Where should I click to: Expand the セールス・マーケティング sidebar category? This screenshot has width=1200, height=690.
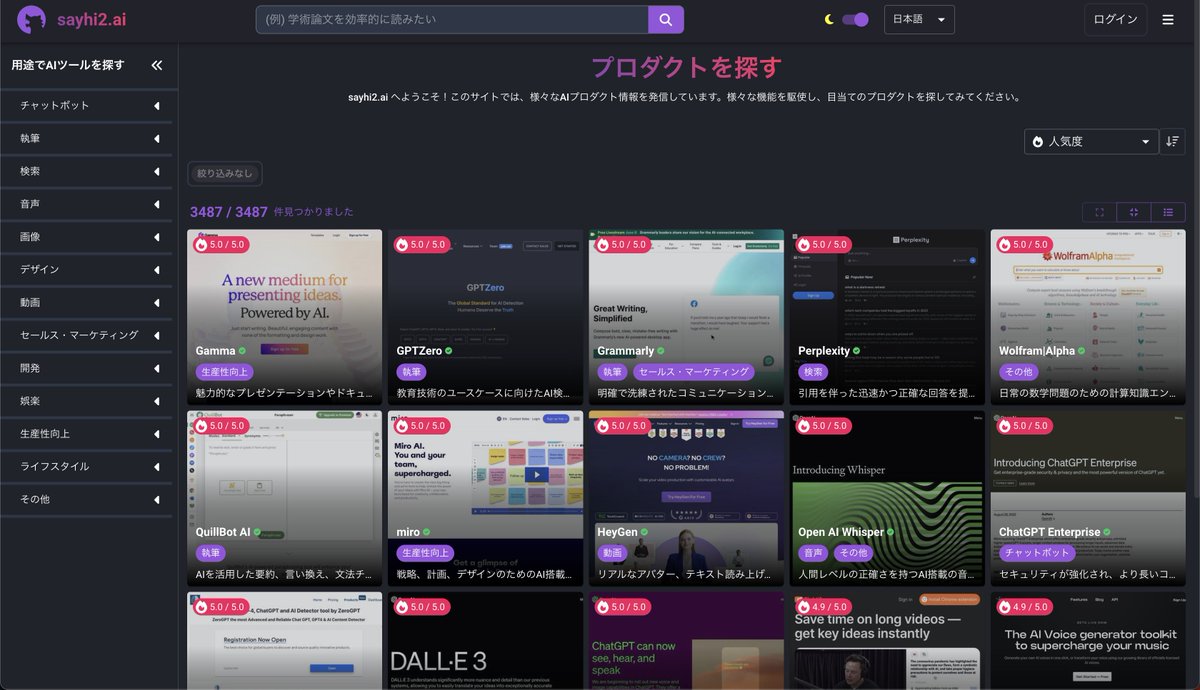[x=89, y=335]
